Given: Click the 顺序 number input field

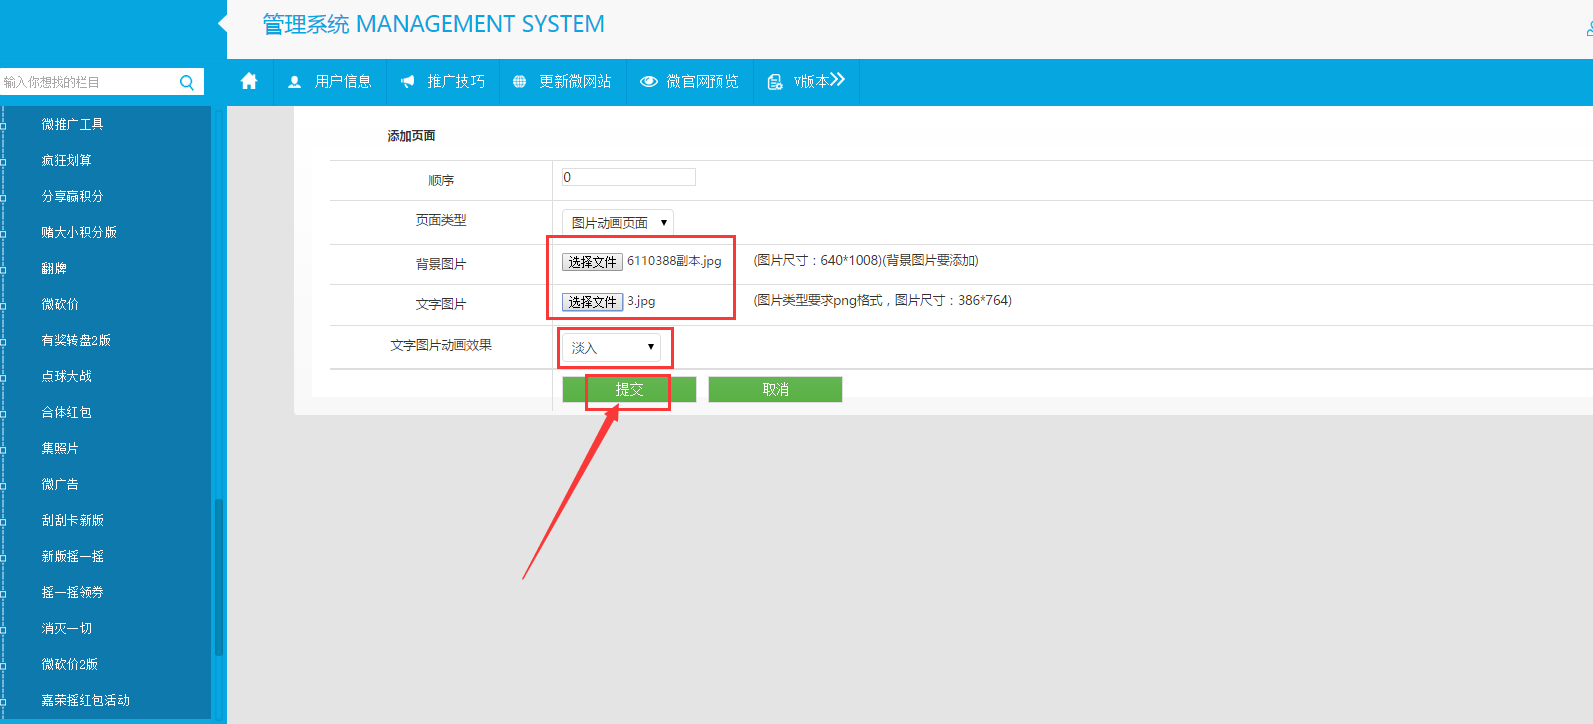Looking at the screenshot, I should 628,177.
